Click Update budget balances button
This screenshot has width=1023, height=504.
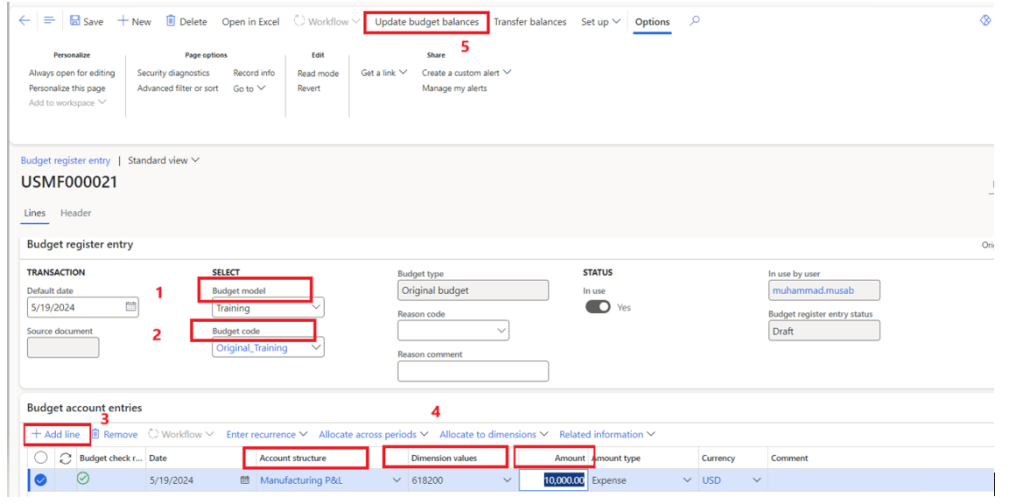click(426, 21)
